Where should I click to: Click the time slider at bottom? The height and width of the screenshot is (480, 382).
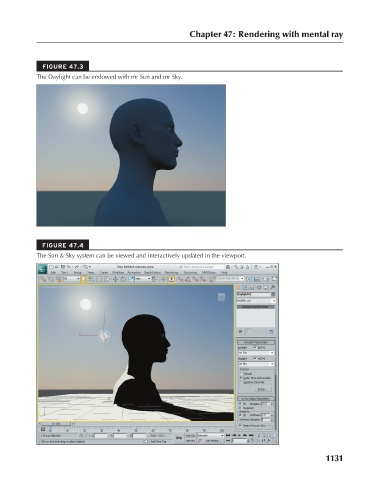56,424
